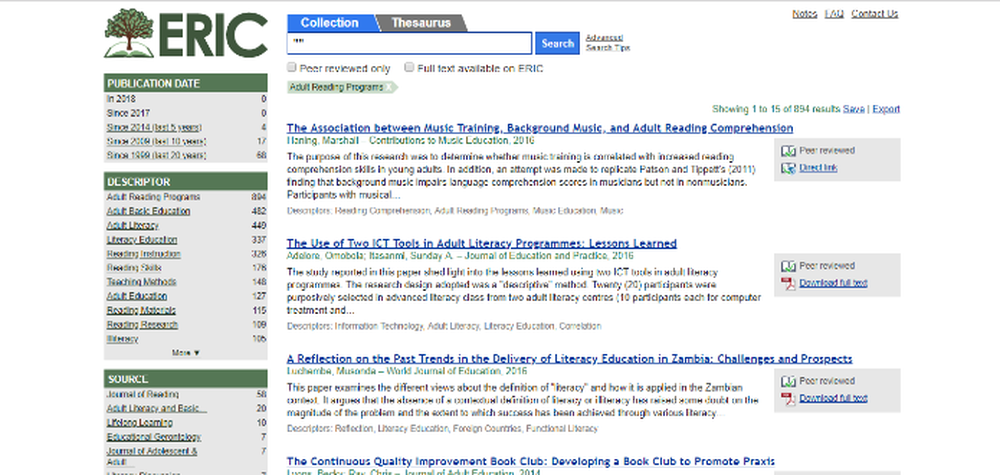The height and width of the screenshot is (475, 1000).
Task: Open the Notes link
Action: [x=805, y=13]
